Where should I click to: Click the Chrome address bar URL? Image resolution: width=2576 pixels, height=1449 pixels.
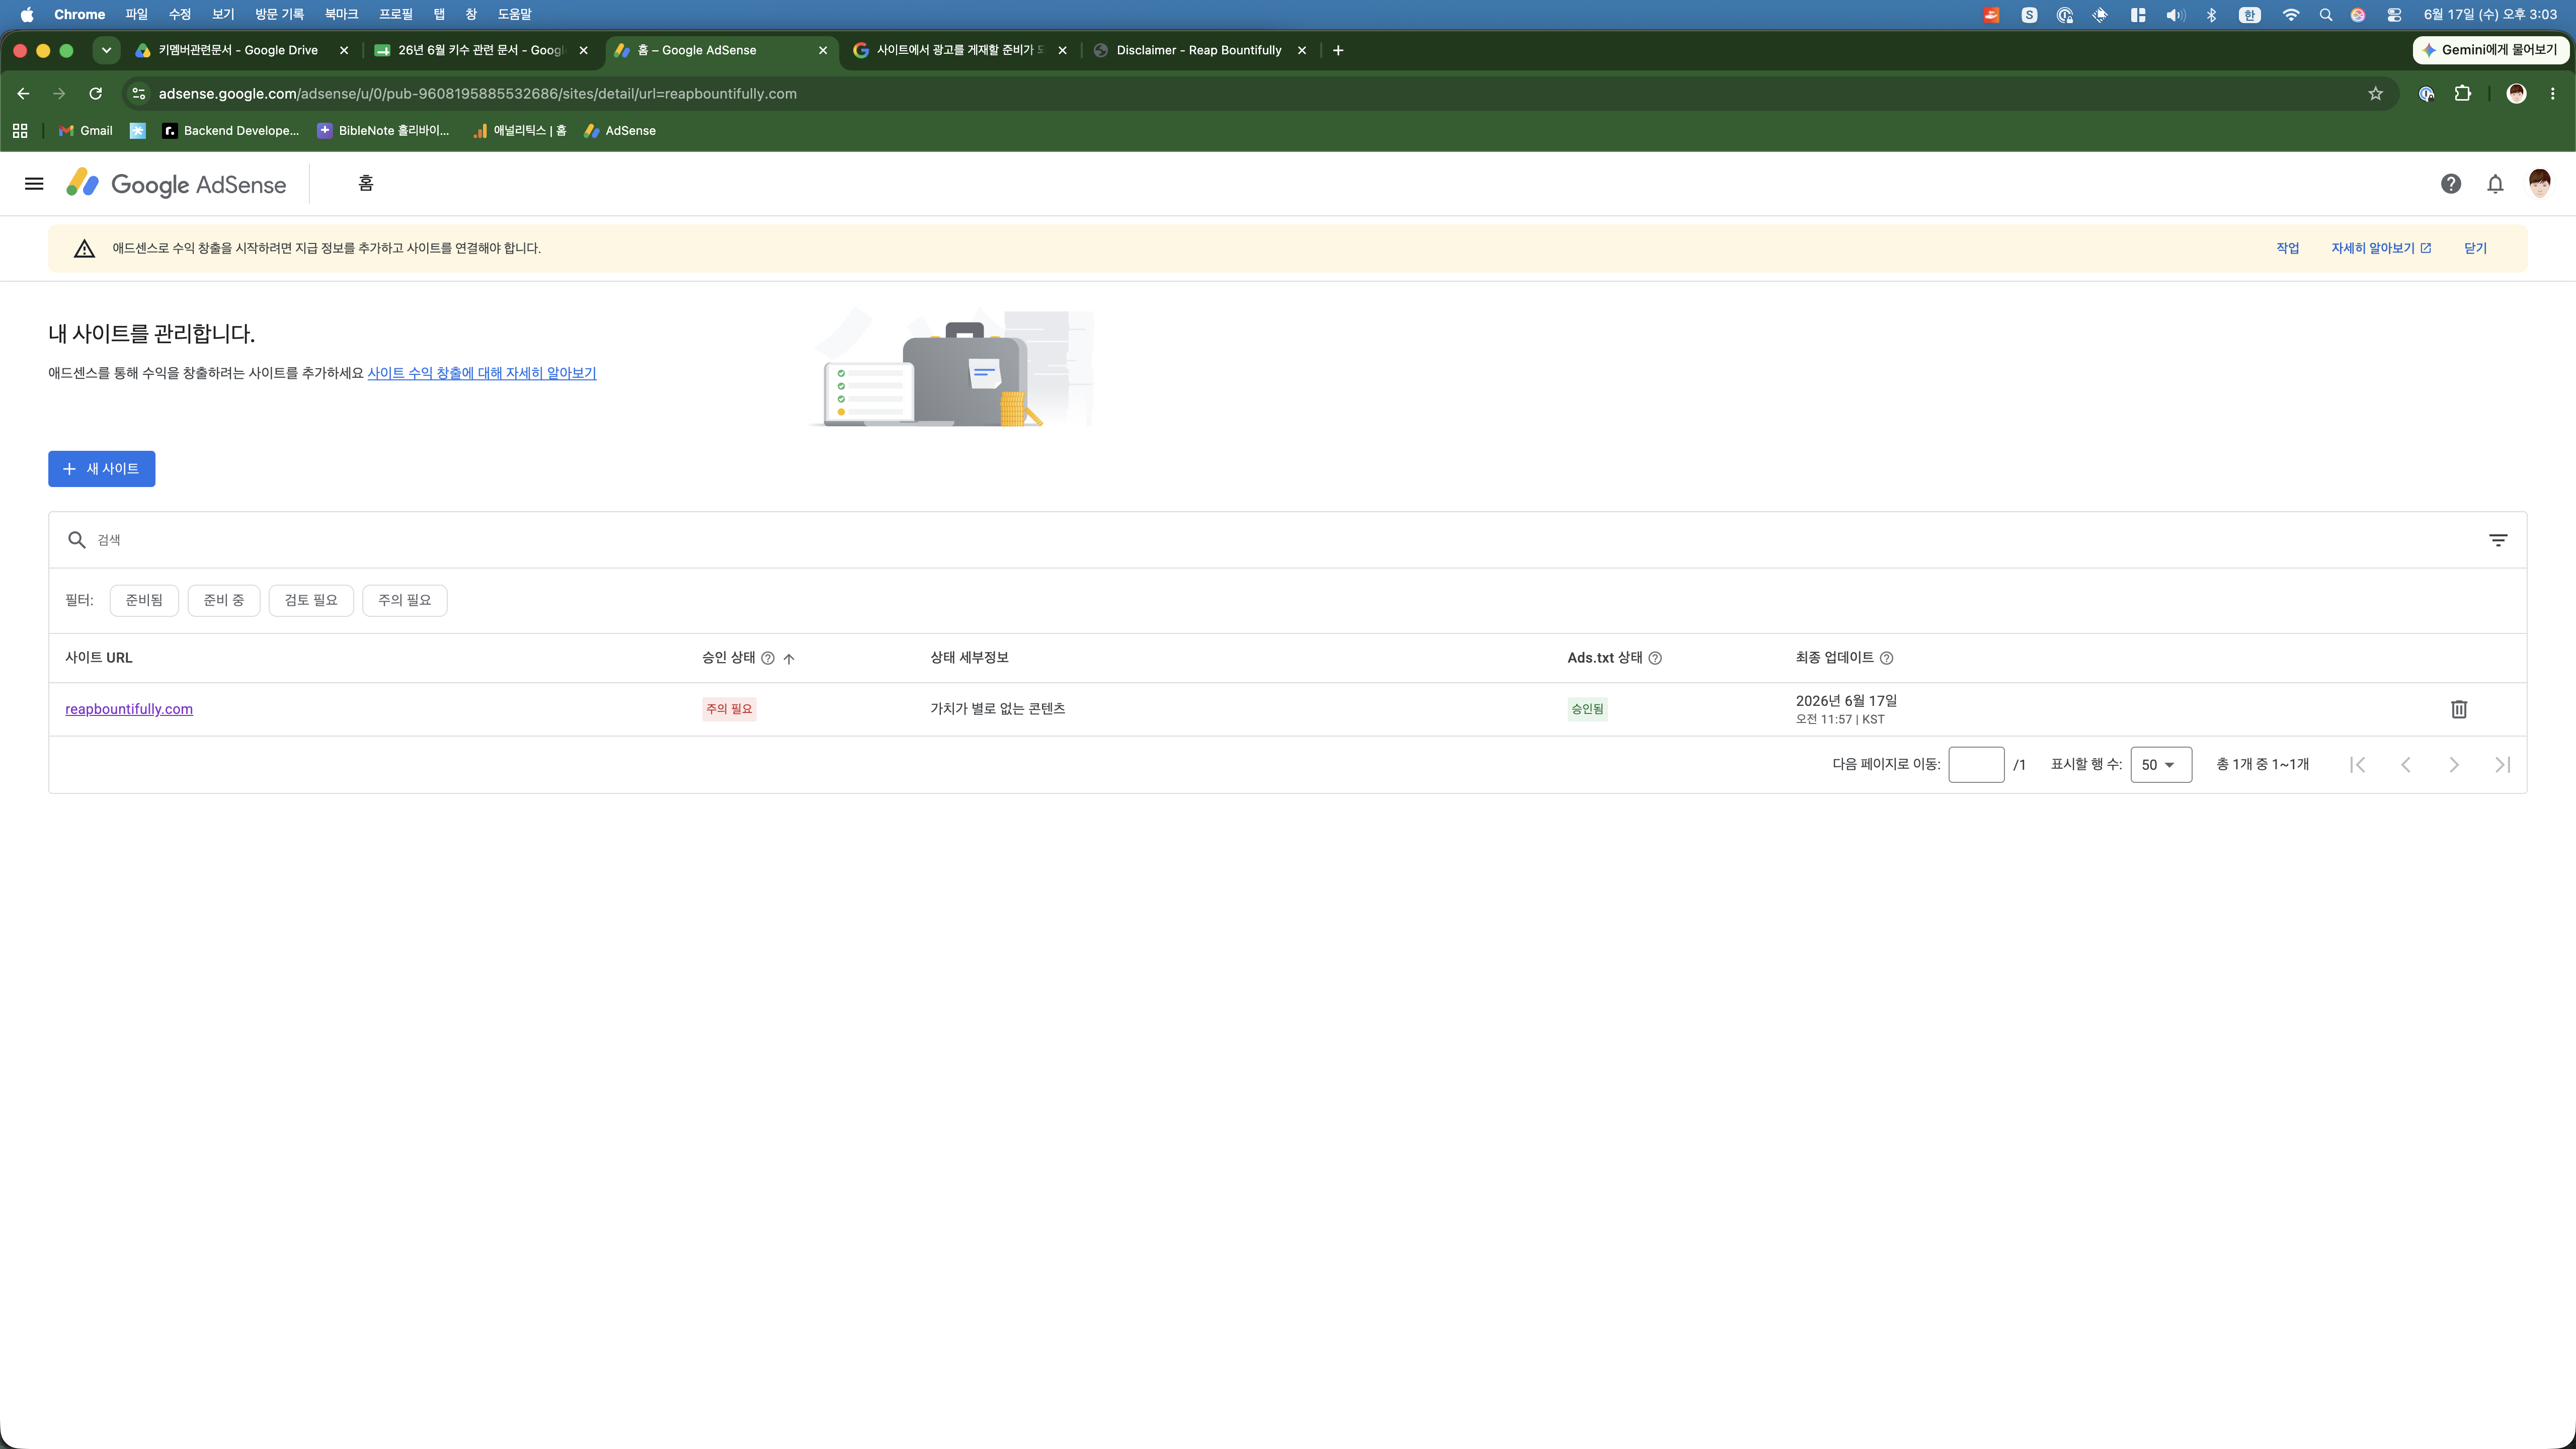point(478,94)
